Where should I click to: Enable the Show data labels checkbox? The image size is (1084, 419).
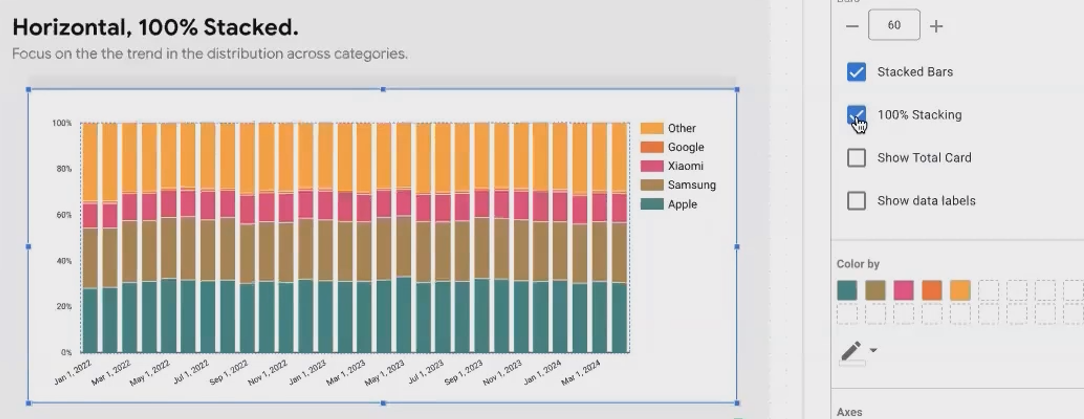click(857, 201)
